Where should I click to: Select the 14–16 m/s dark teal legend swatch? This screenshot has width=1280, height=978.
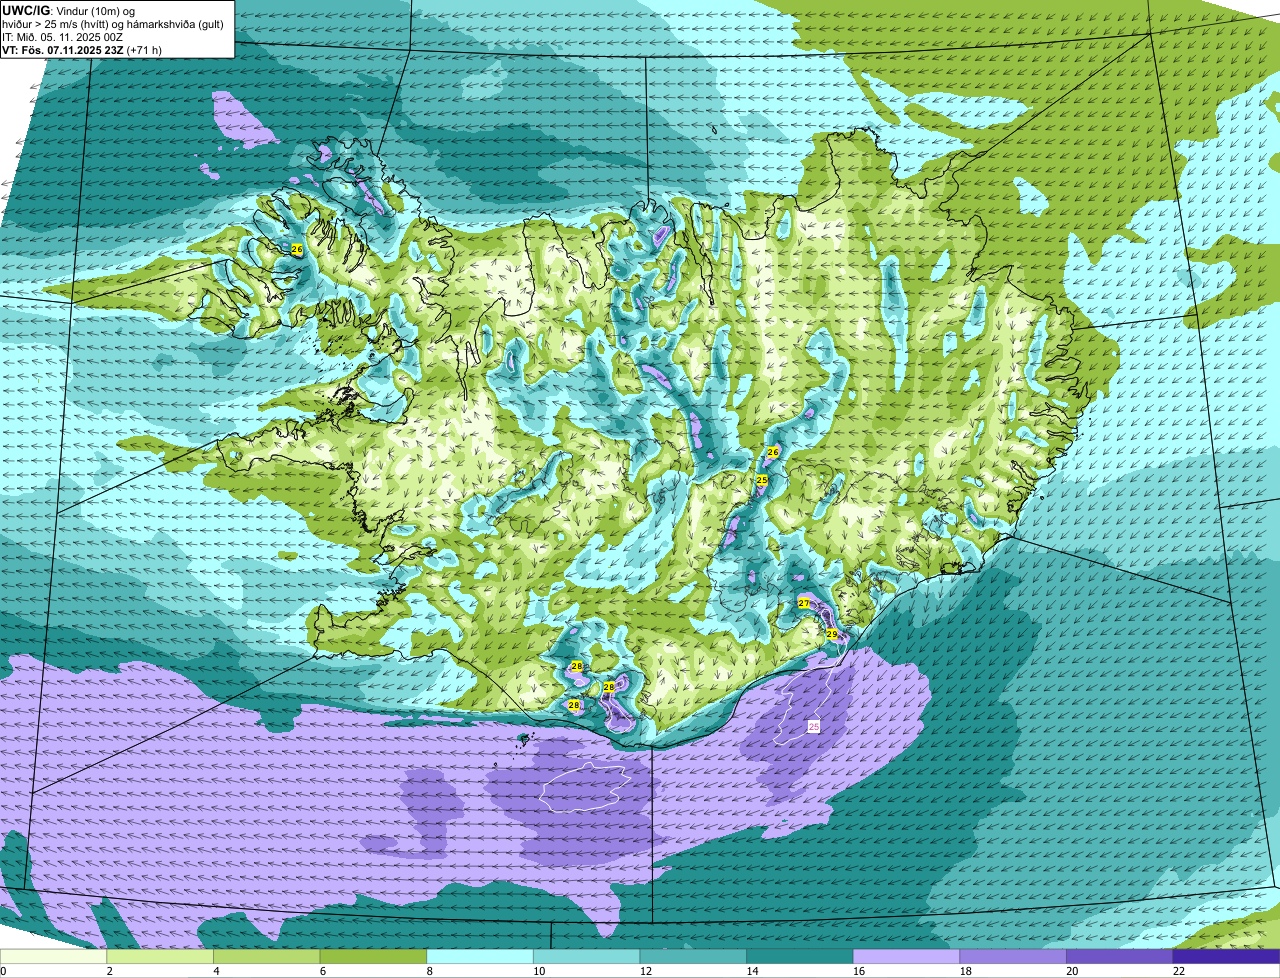click(x=800, y=956)
